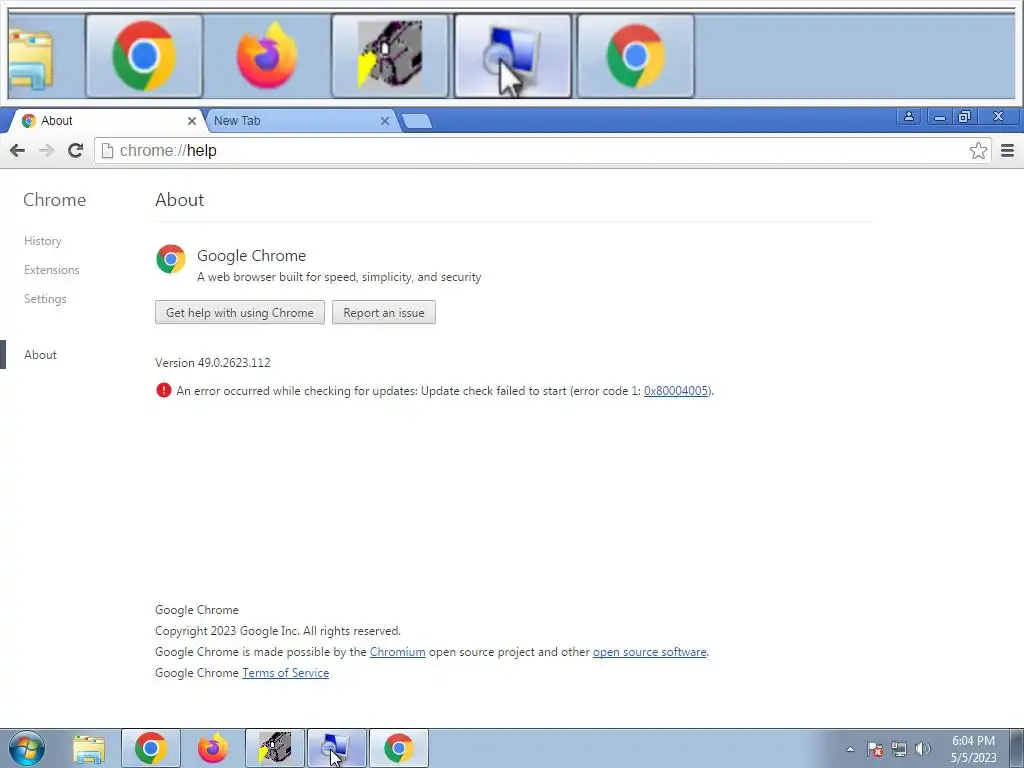Click the Firefox thumbnail in the top strip
This screenshot has width=1024, height=768.
coord(267,56)
